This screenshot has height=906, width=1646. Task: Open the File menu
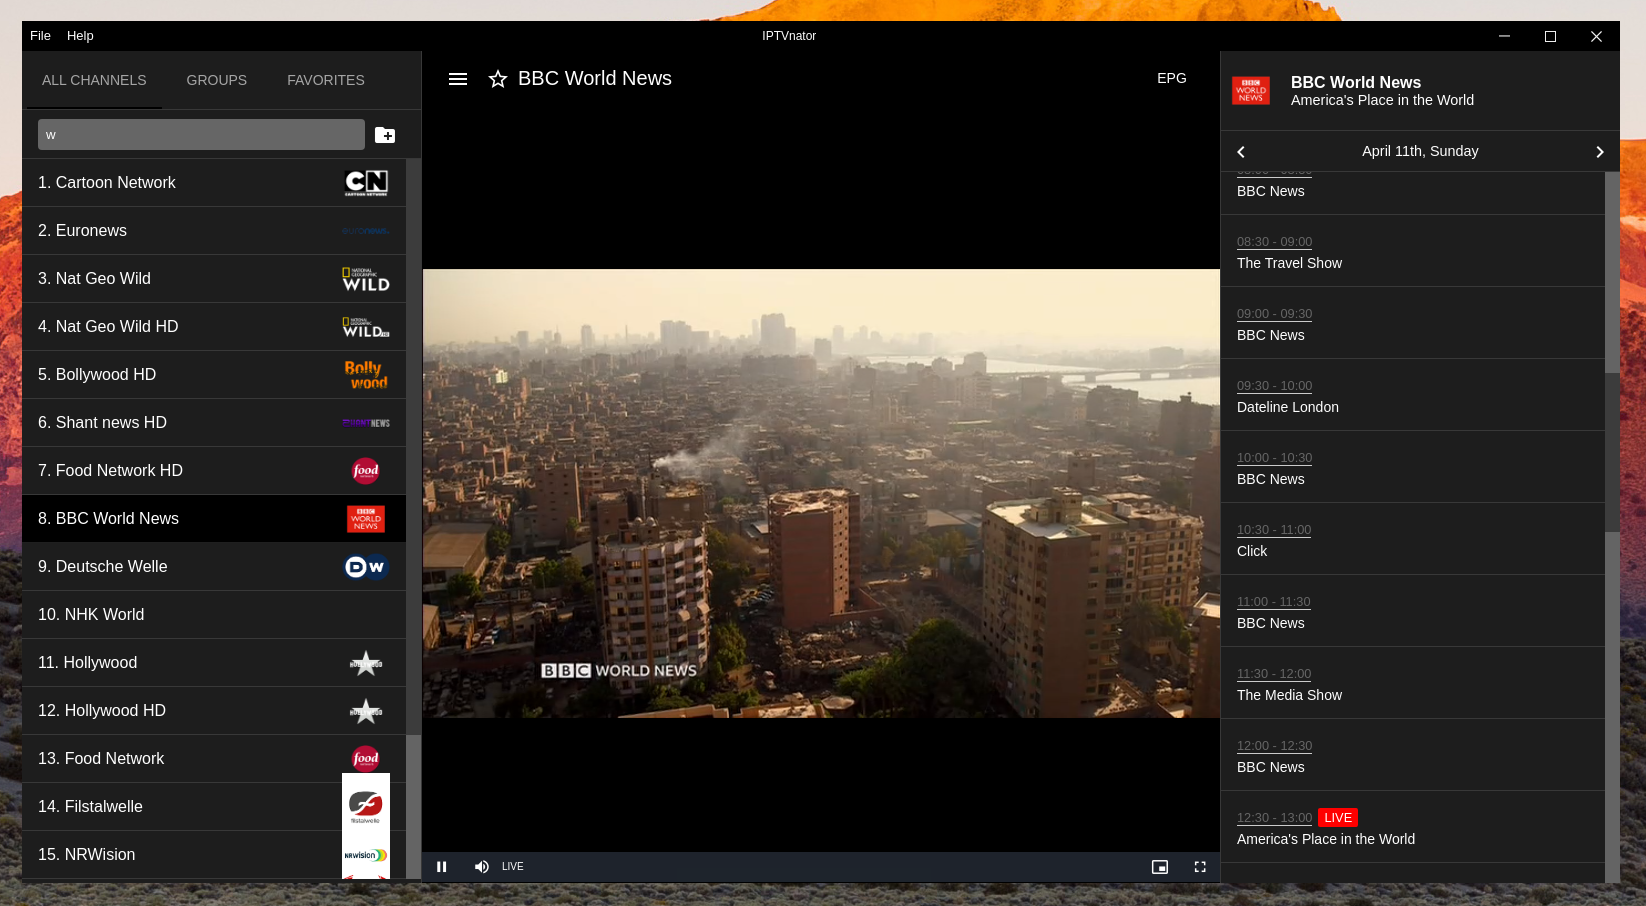(40, 35)
